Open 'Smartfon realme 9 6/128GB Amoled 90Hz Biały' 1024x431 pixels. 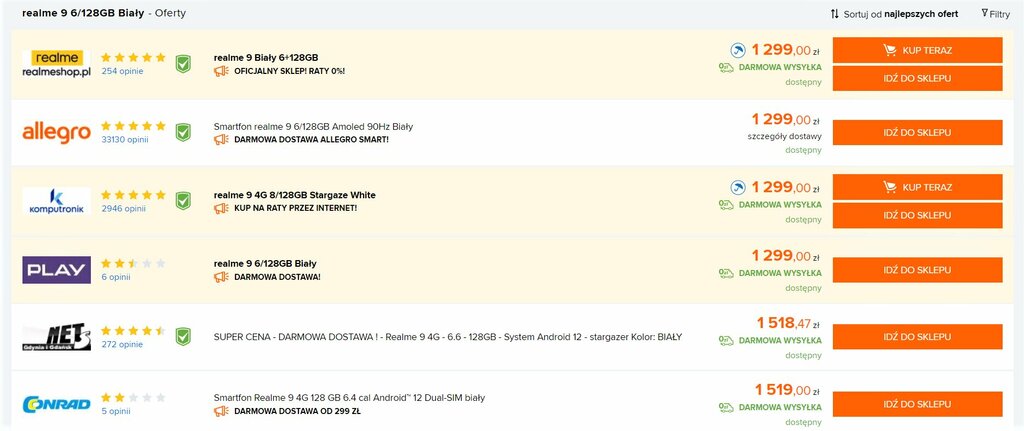[x=313, y=127]
